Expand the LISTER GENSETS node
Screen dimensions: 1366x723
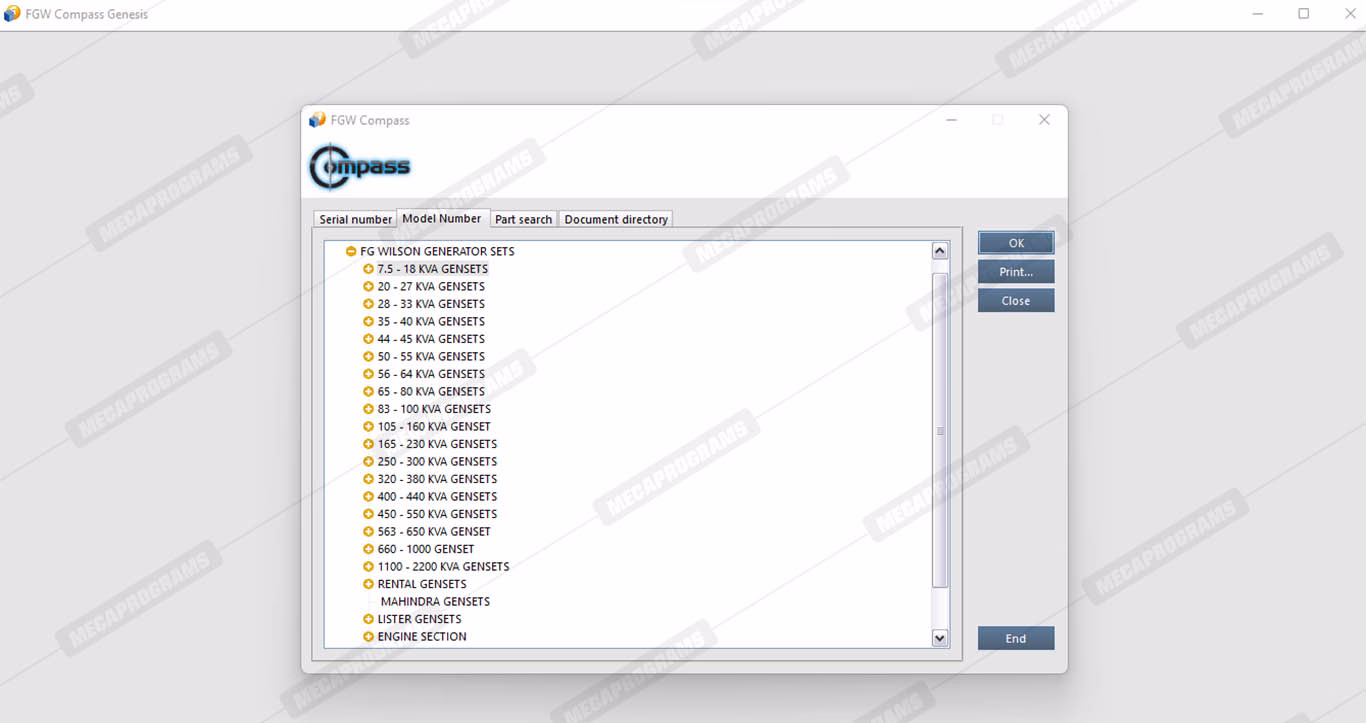368,619
